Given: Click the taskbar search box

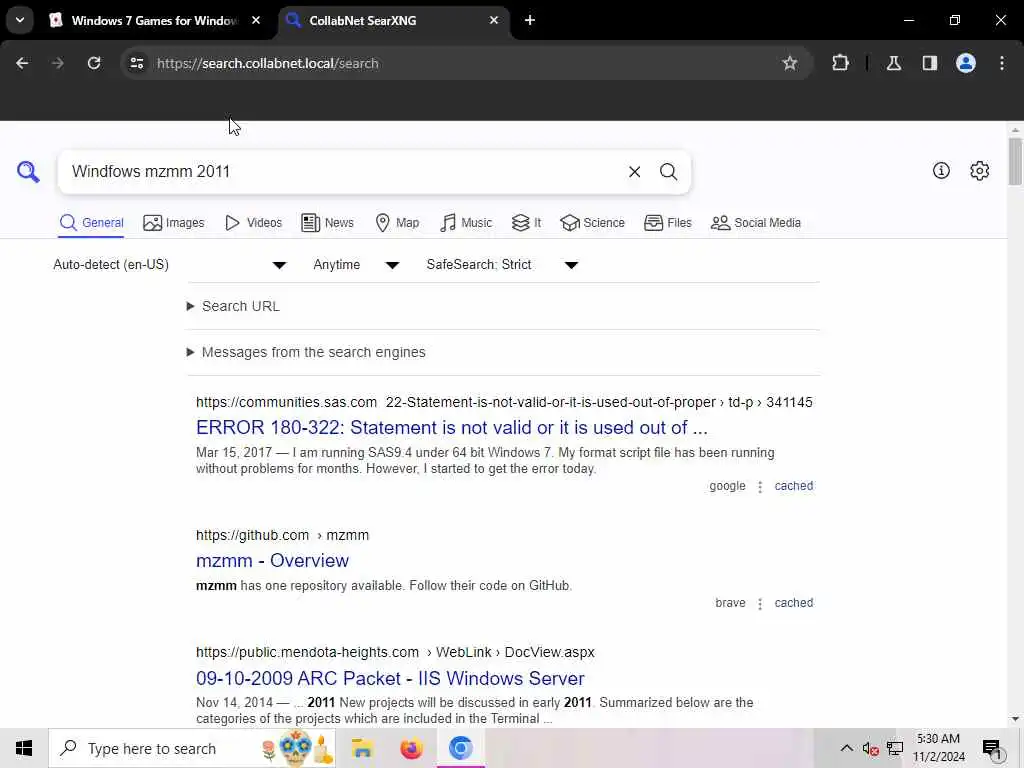Looking at the screenshot, I should click(192, 748).
